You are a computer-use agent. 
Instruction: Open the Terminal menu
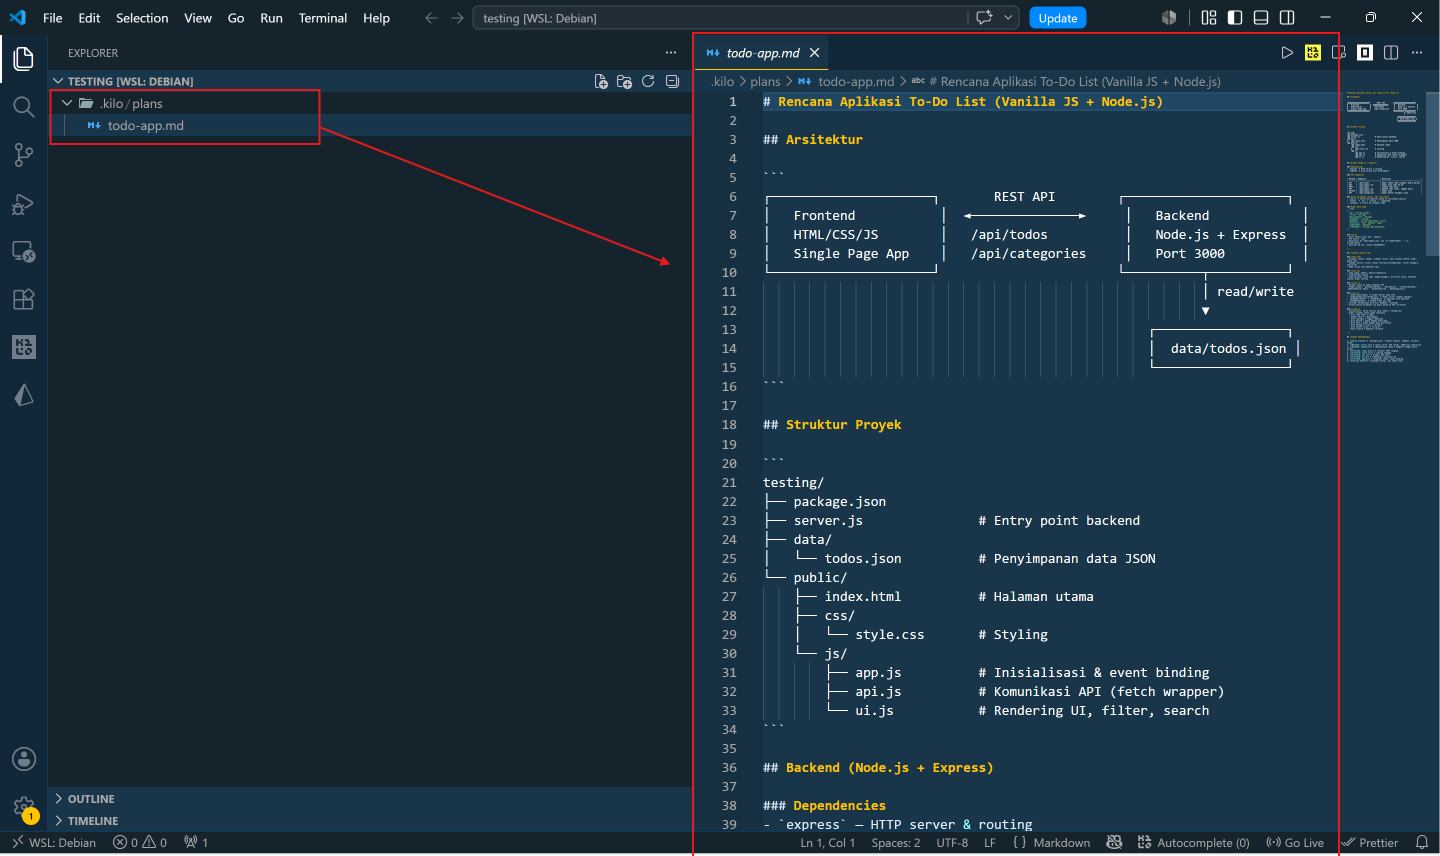tap(323, 18)
